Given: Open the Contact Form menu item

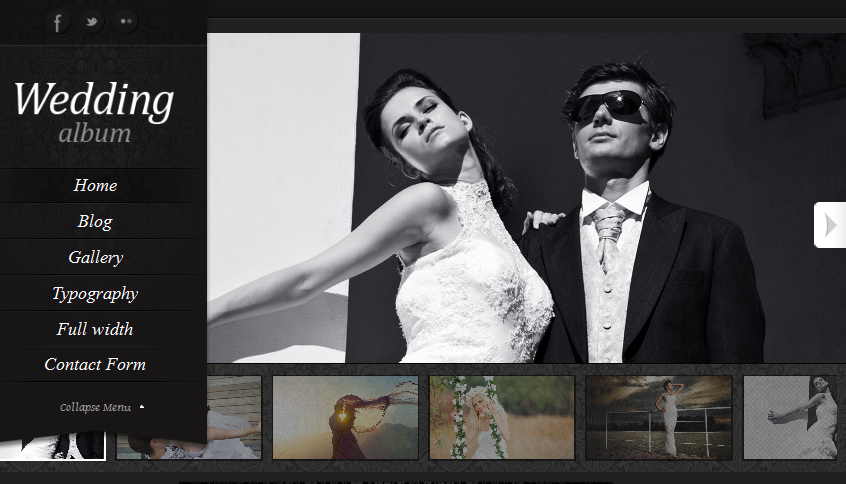Looking at the screenshot, I should (x=95, y=365).
